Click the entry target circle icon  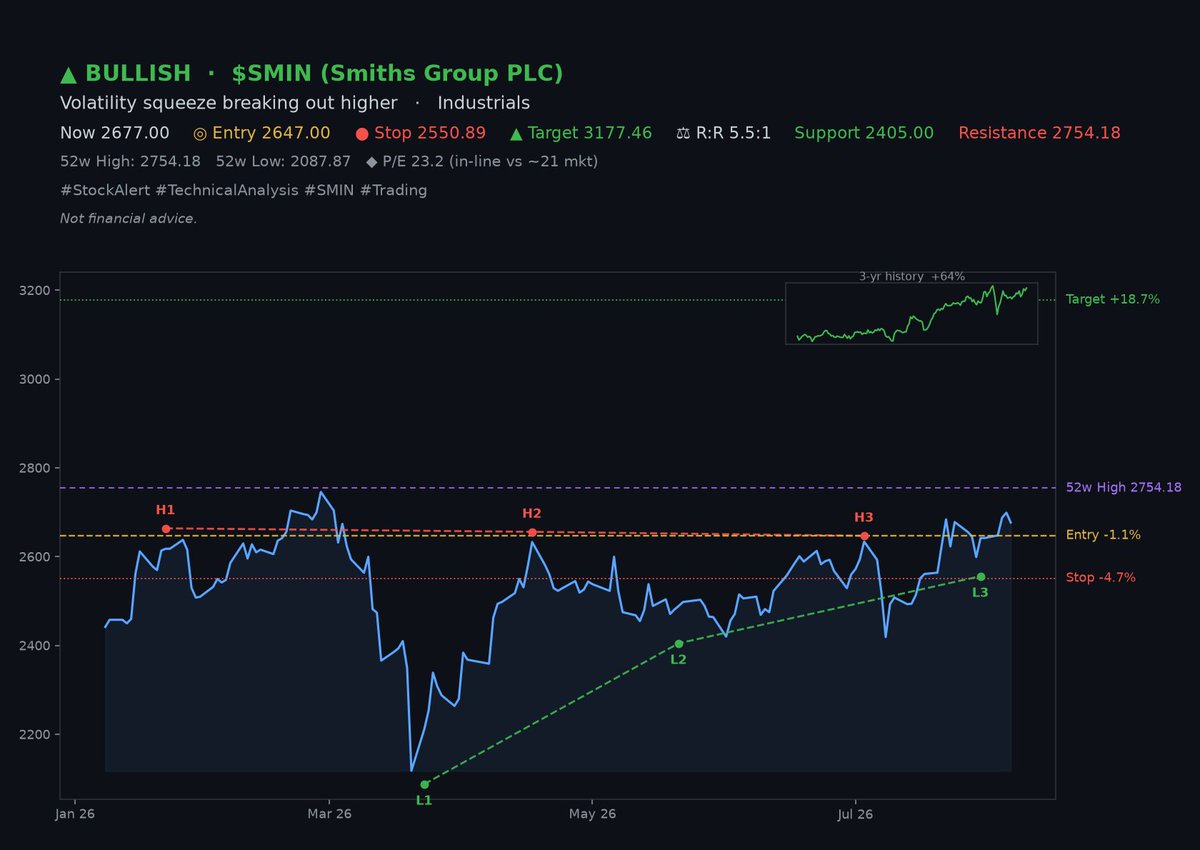[200, 133]
